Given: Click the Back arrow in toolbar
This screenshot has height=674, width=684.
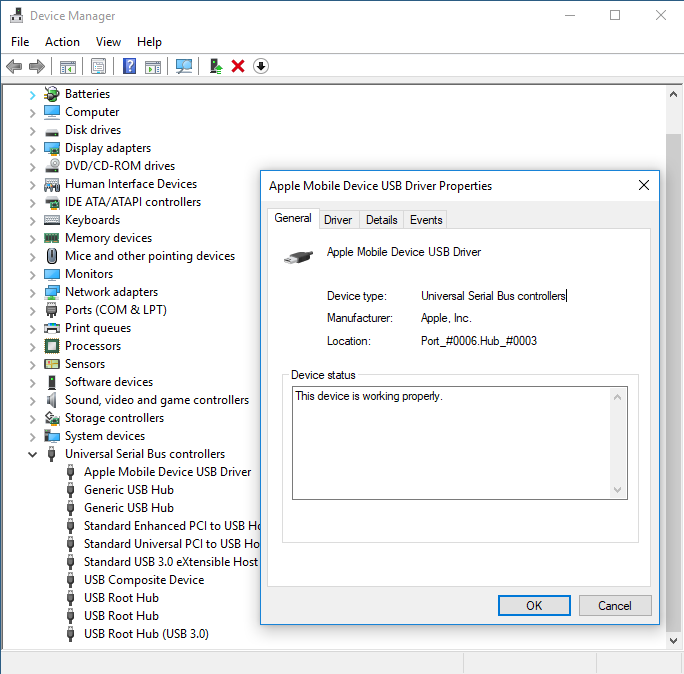Looking at the screenshot, I should [14, 66].
